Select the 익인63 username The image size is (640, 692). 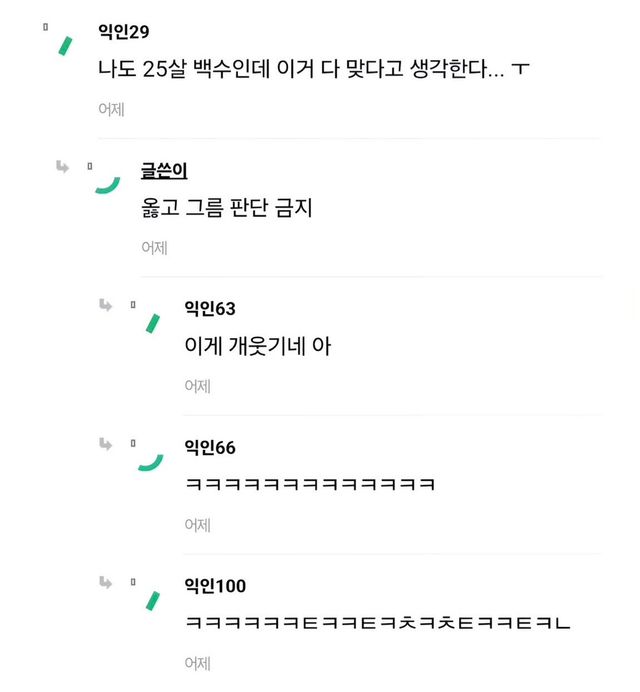pos(210,308)
